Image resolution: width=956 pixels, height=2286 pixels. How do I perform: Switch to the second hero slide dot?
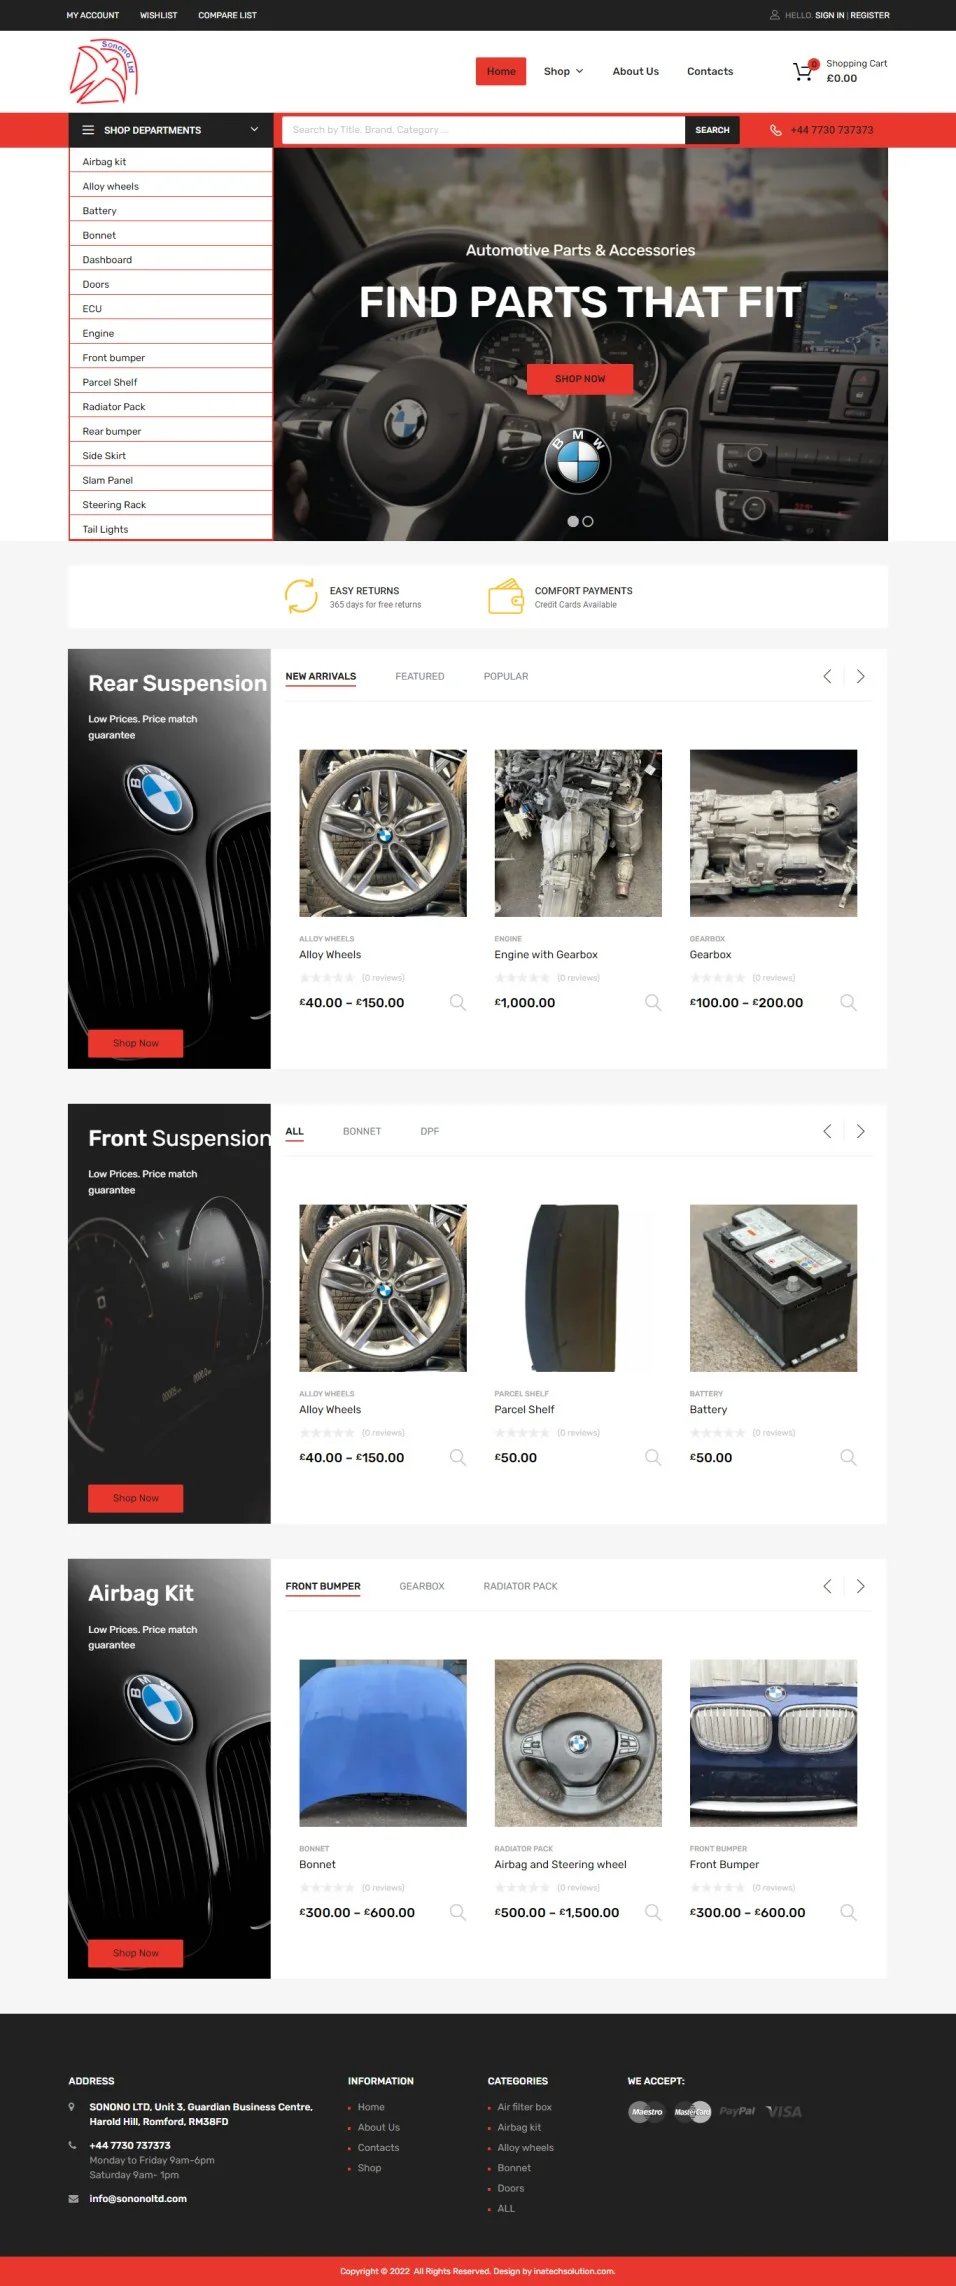coord(588,521)
